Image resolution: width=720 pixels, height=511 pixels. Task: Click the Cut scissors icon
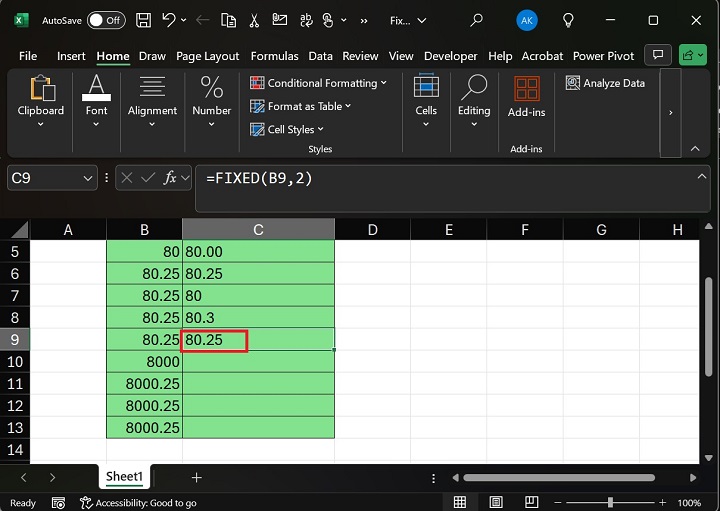coord(254,20)
